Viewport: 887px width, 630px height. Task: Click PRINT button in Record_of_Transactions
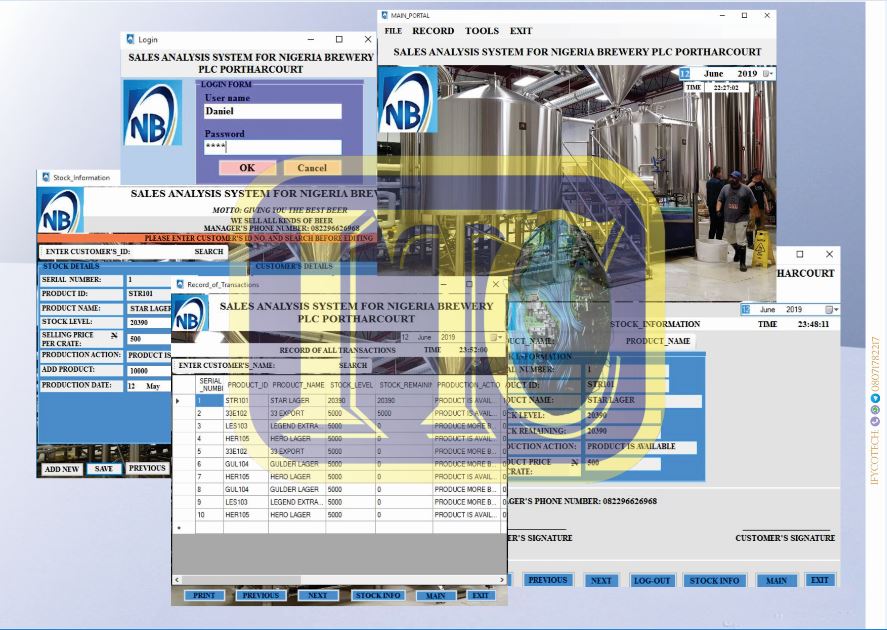(204, 596)
